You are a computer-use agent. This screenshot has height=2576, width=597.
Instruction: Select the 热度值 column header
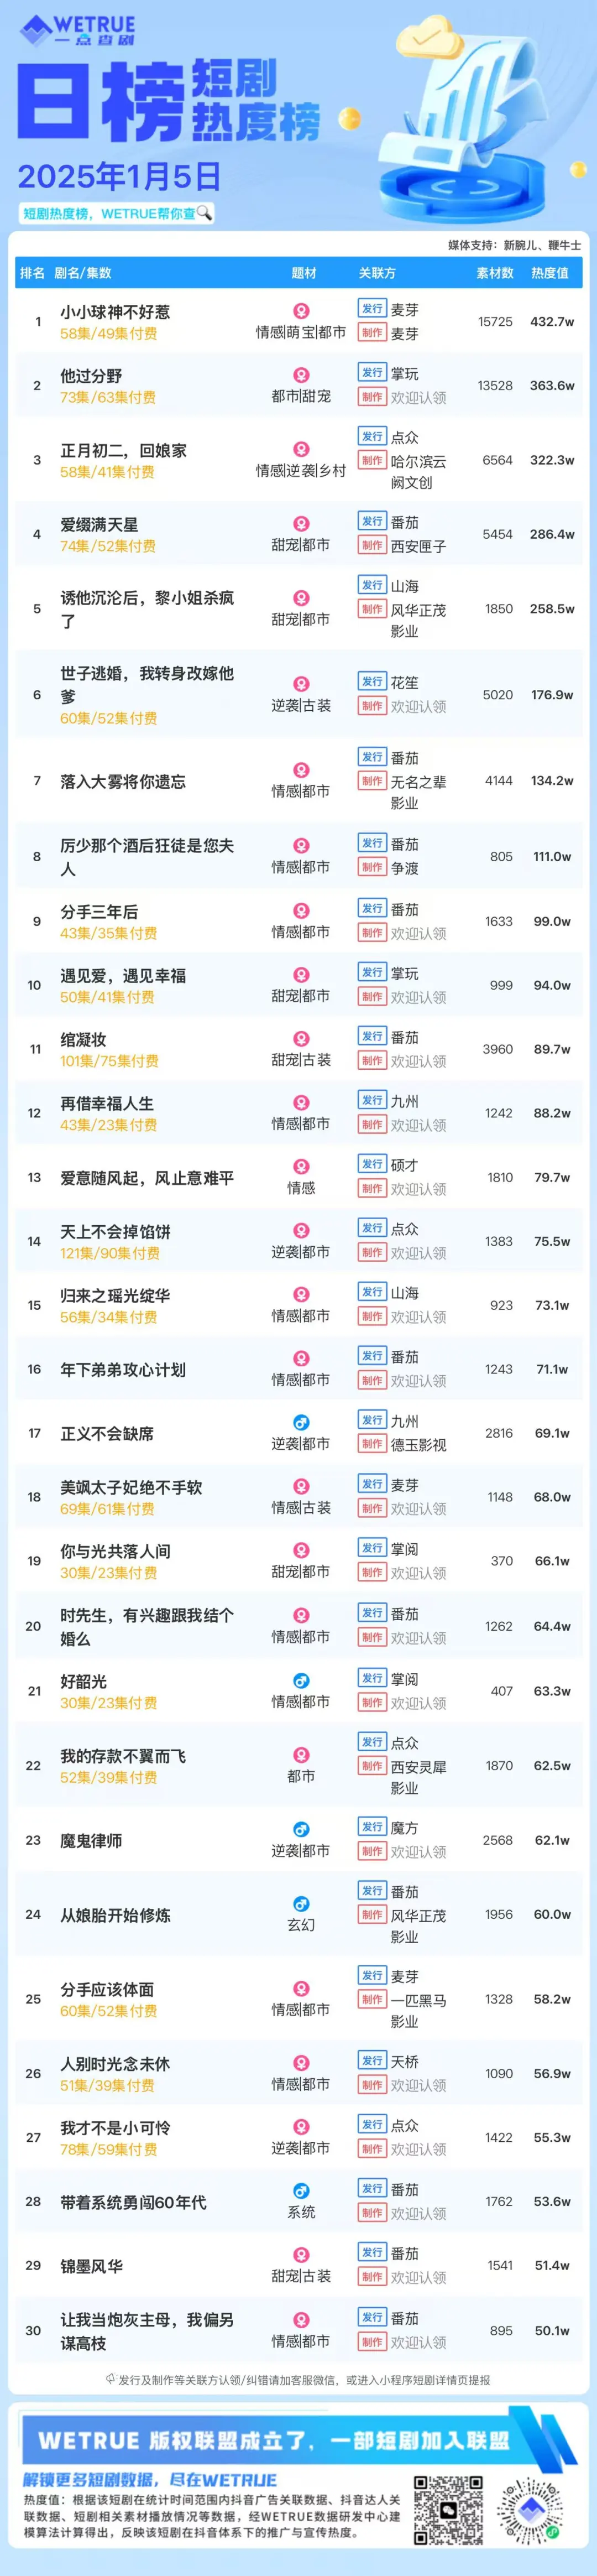550,273
